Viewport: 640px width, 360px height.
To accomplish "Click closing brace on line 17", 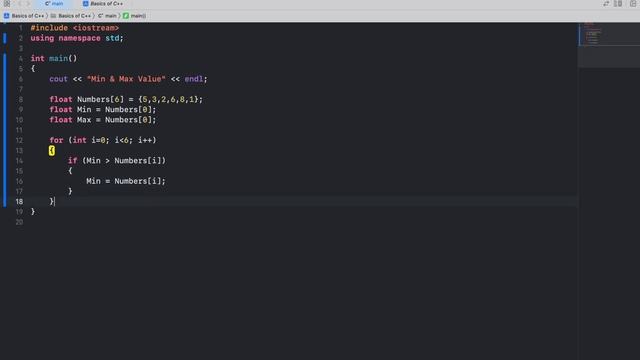I will tap(70, 191).
